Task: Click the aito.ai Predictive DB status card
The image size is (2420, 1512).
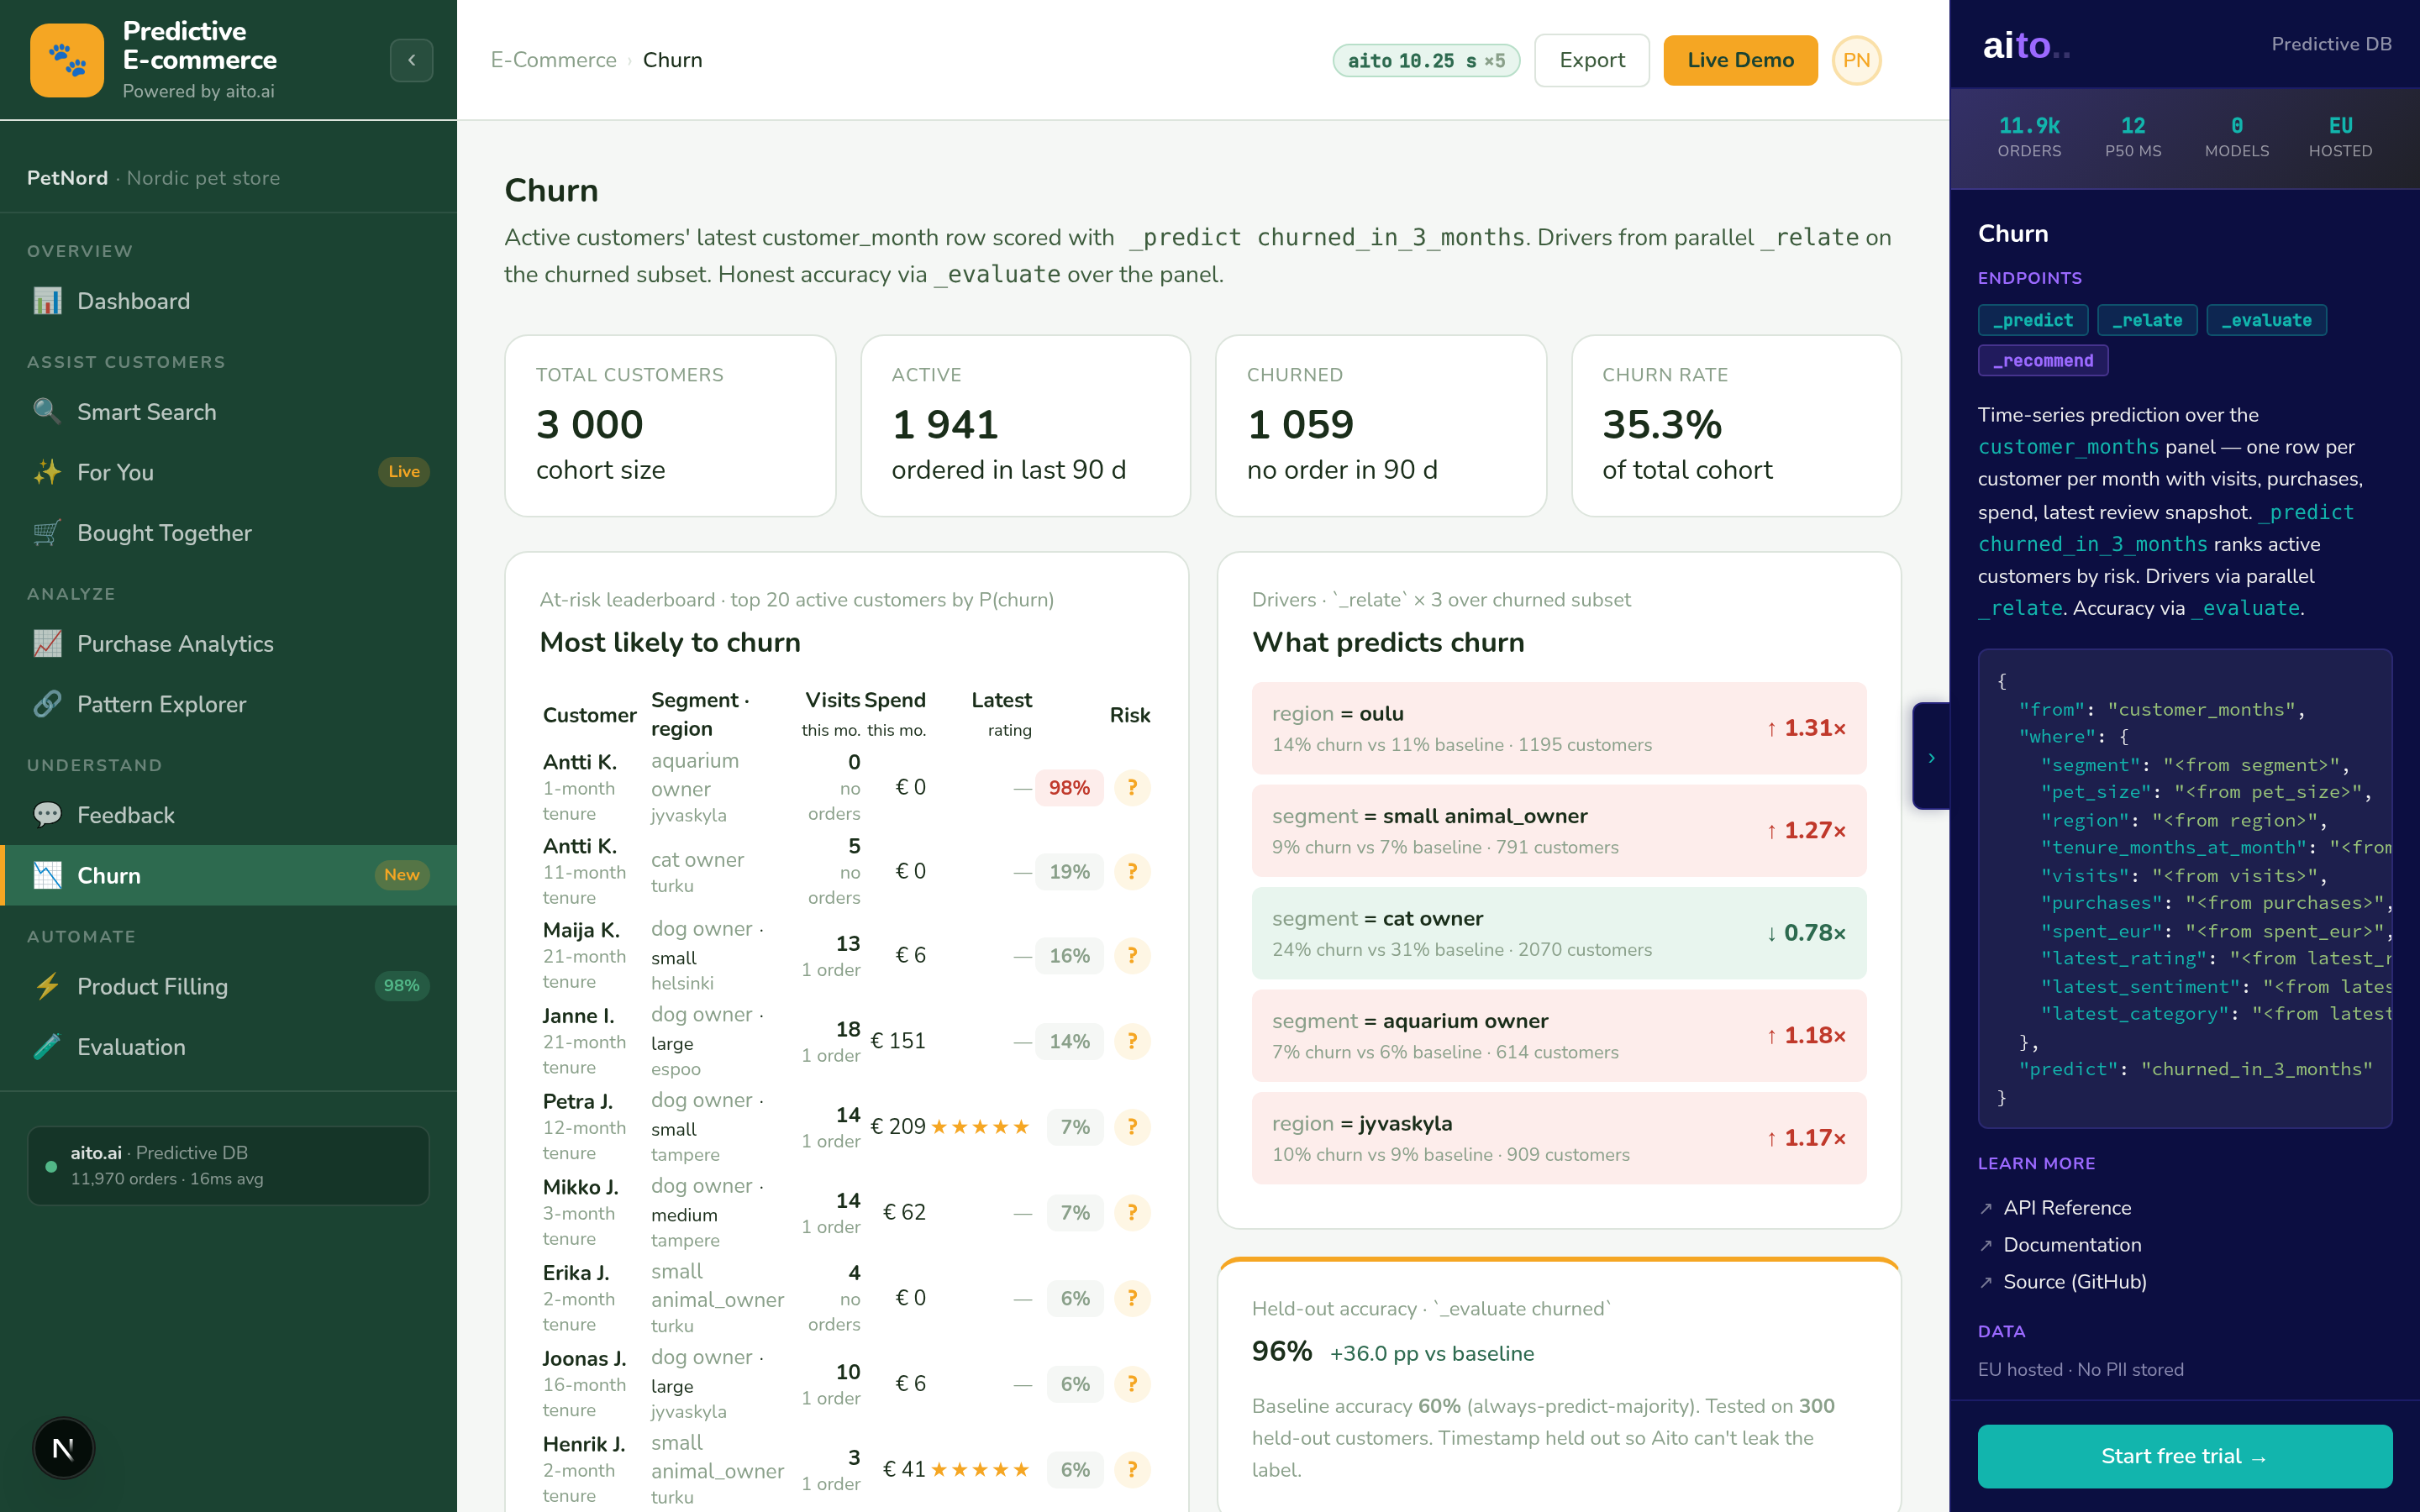Action: point(228,1166)
